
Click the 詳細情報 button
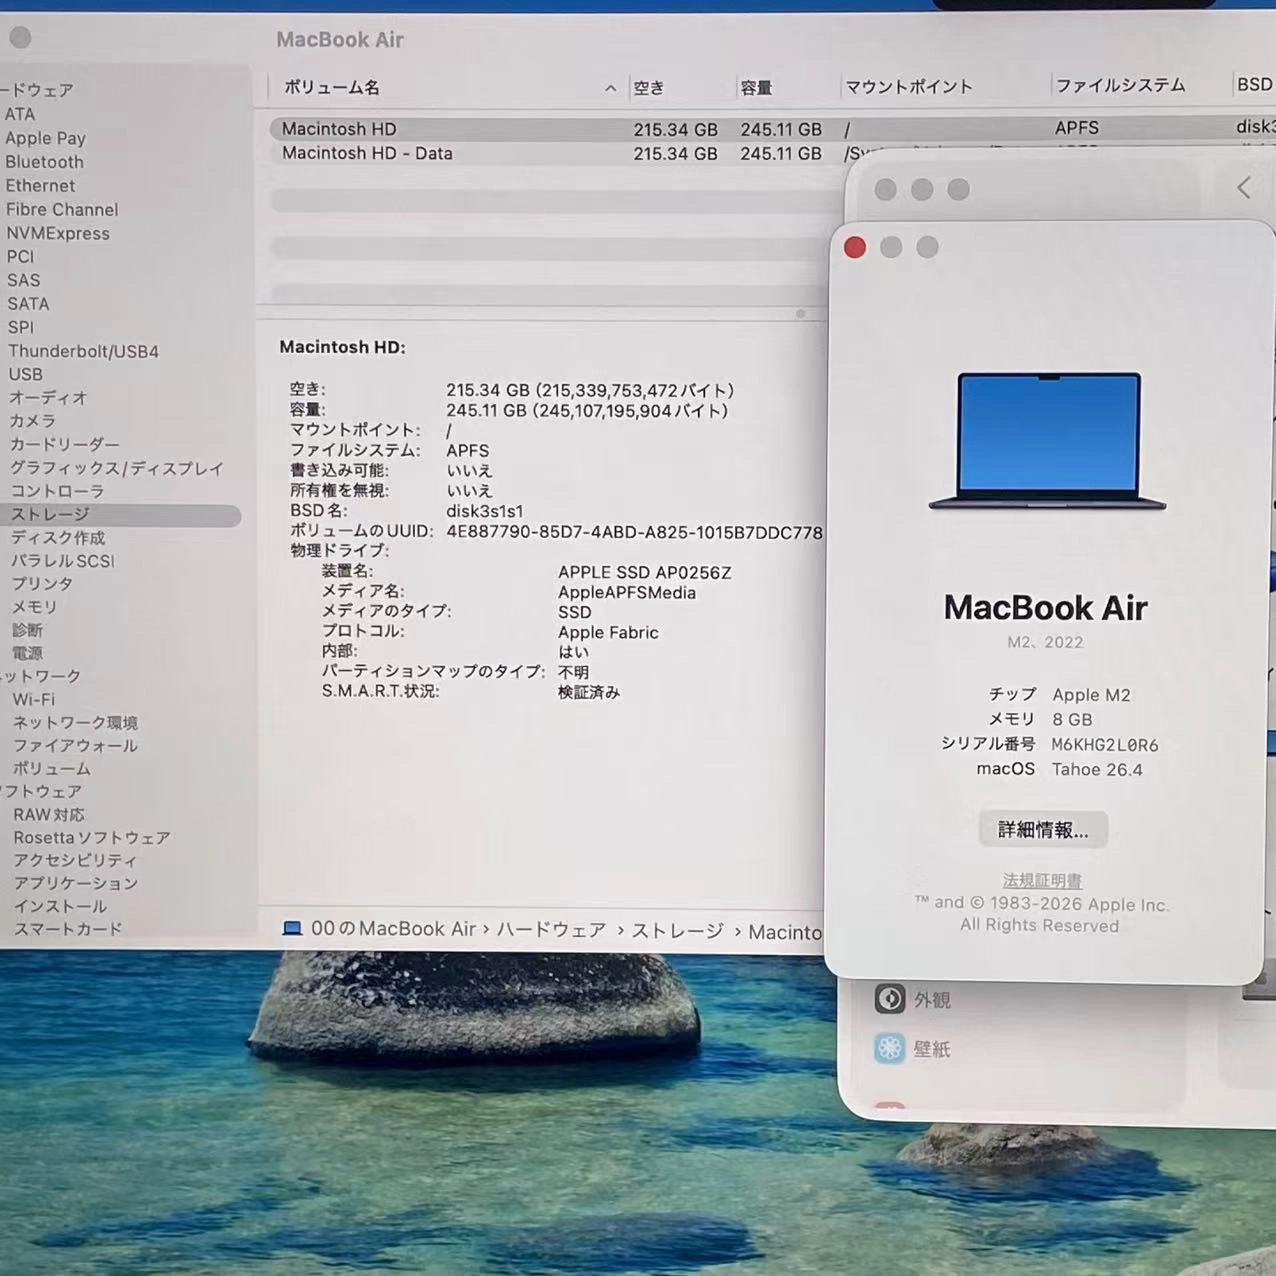[1045, 828]
